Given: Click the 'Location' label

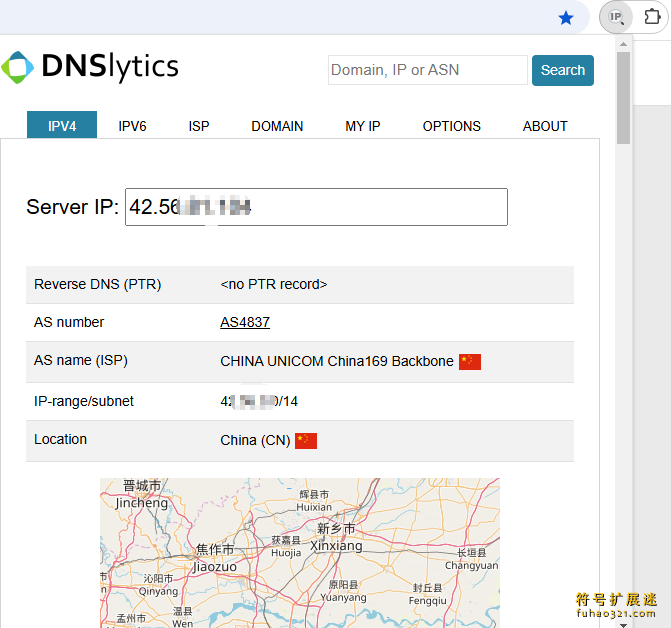Looking at the screenshot, I should pyautogui.click(x=60, y=439).
